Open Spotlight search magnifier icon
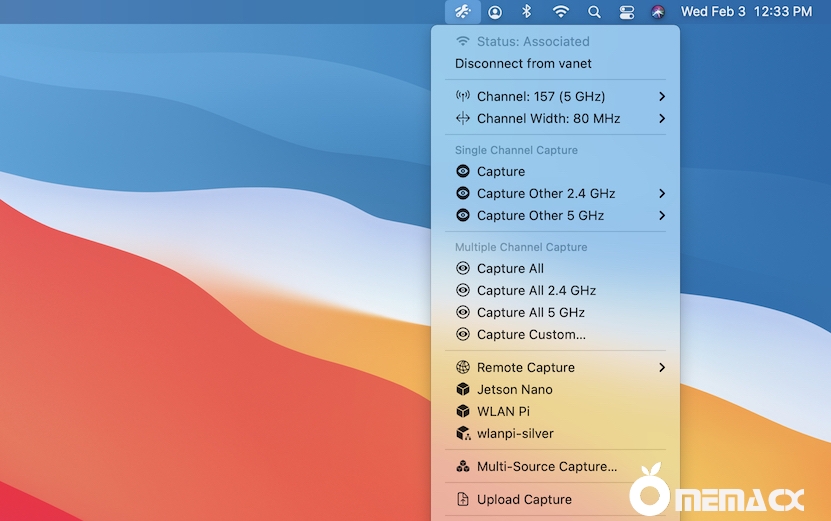The image size is (831, 521). click(594, 12)
